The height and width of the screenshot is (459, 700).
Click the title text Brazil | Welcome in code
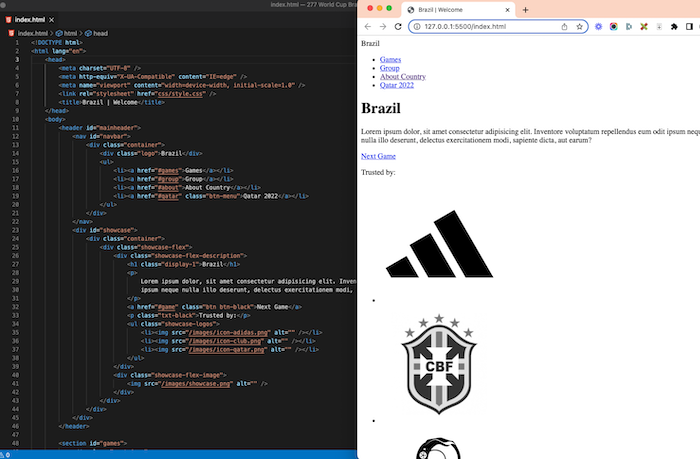tap(109, 102)
